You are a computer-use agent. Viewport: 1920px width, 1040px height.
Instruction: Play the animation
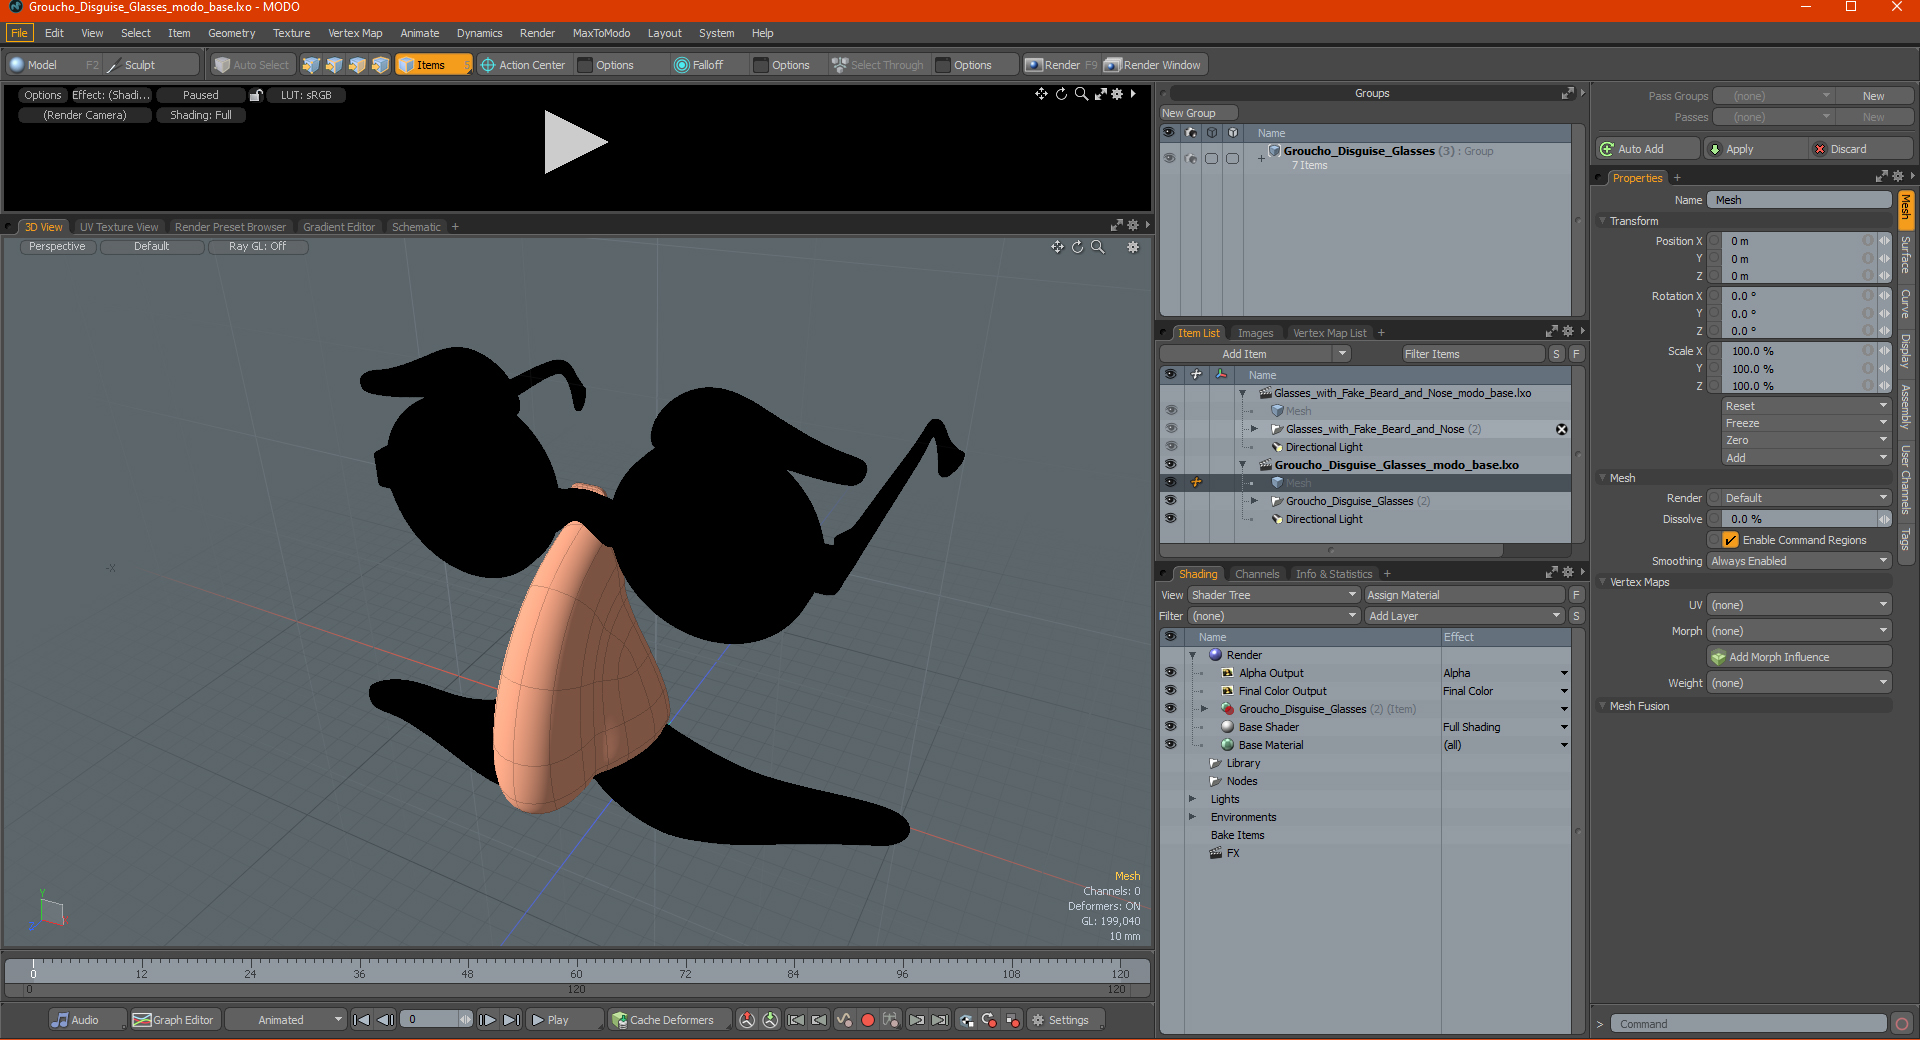(x=564, y=1020)
